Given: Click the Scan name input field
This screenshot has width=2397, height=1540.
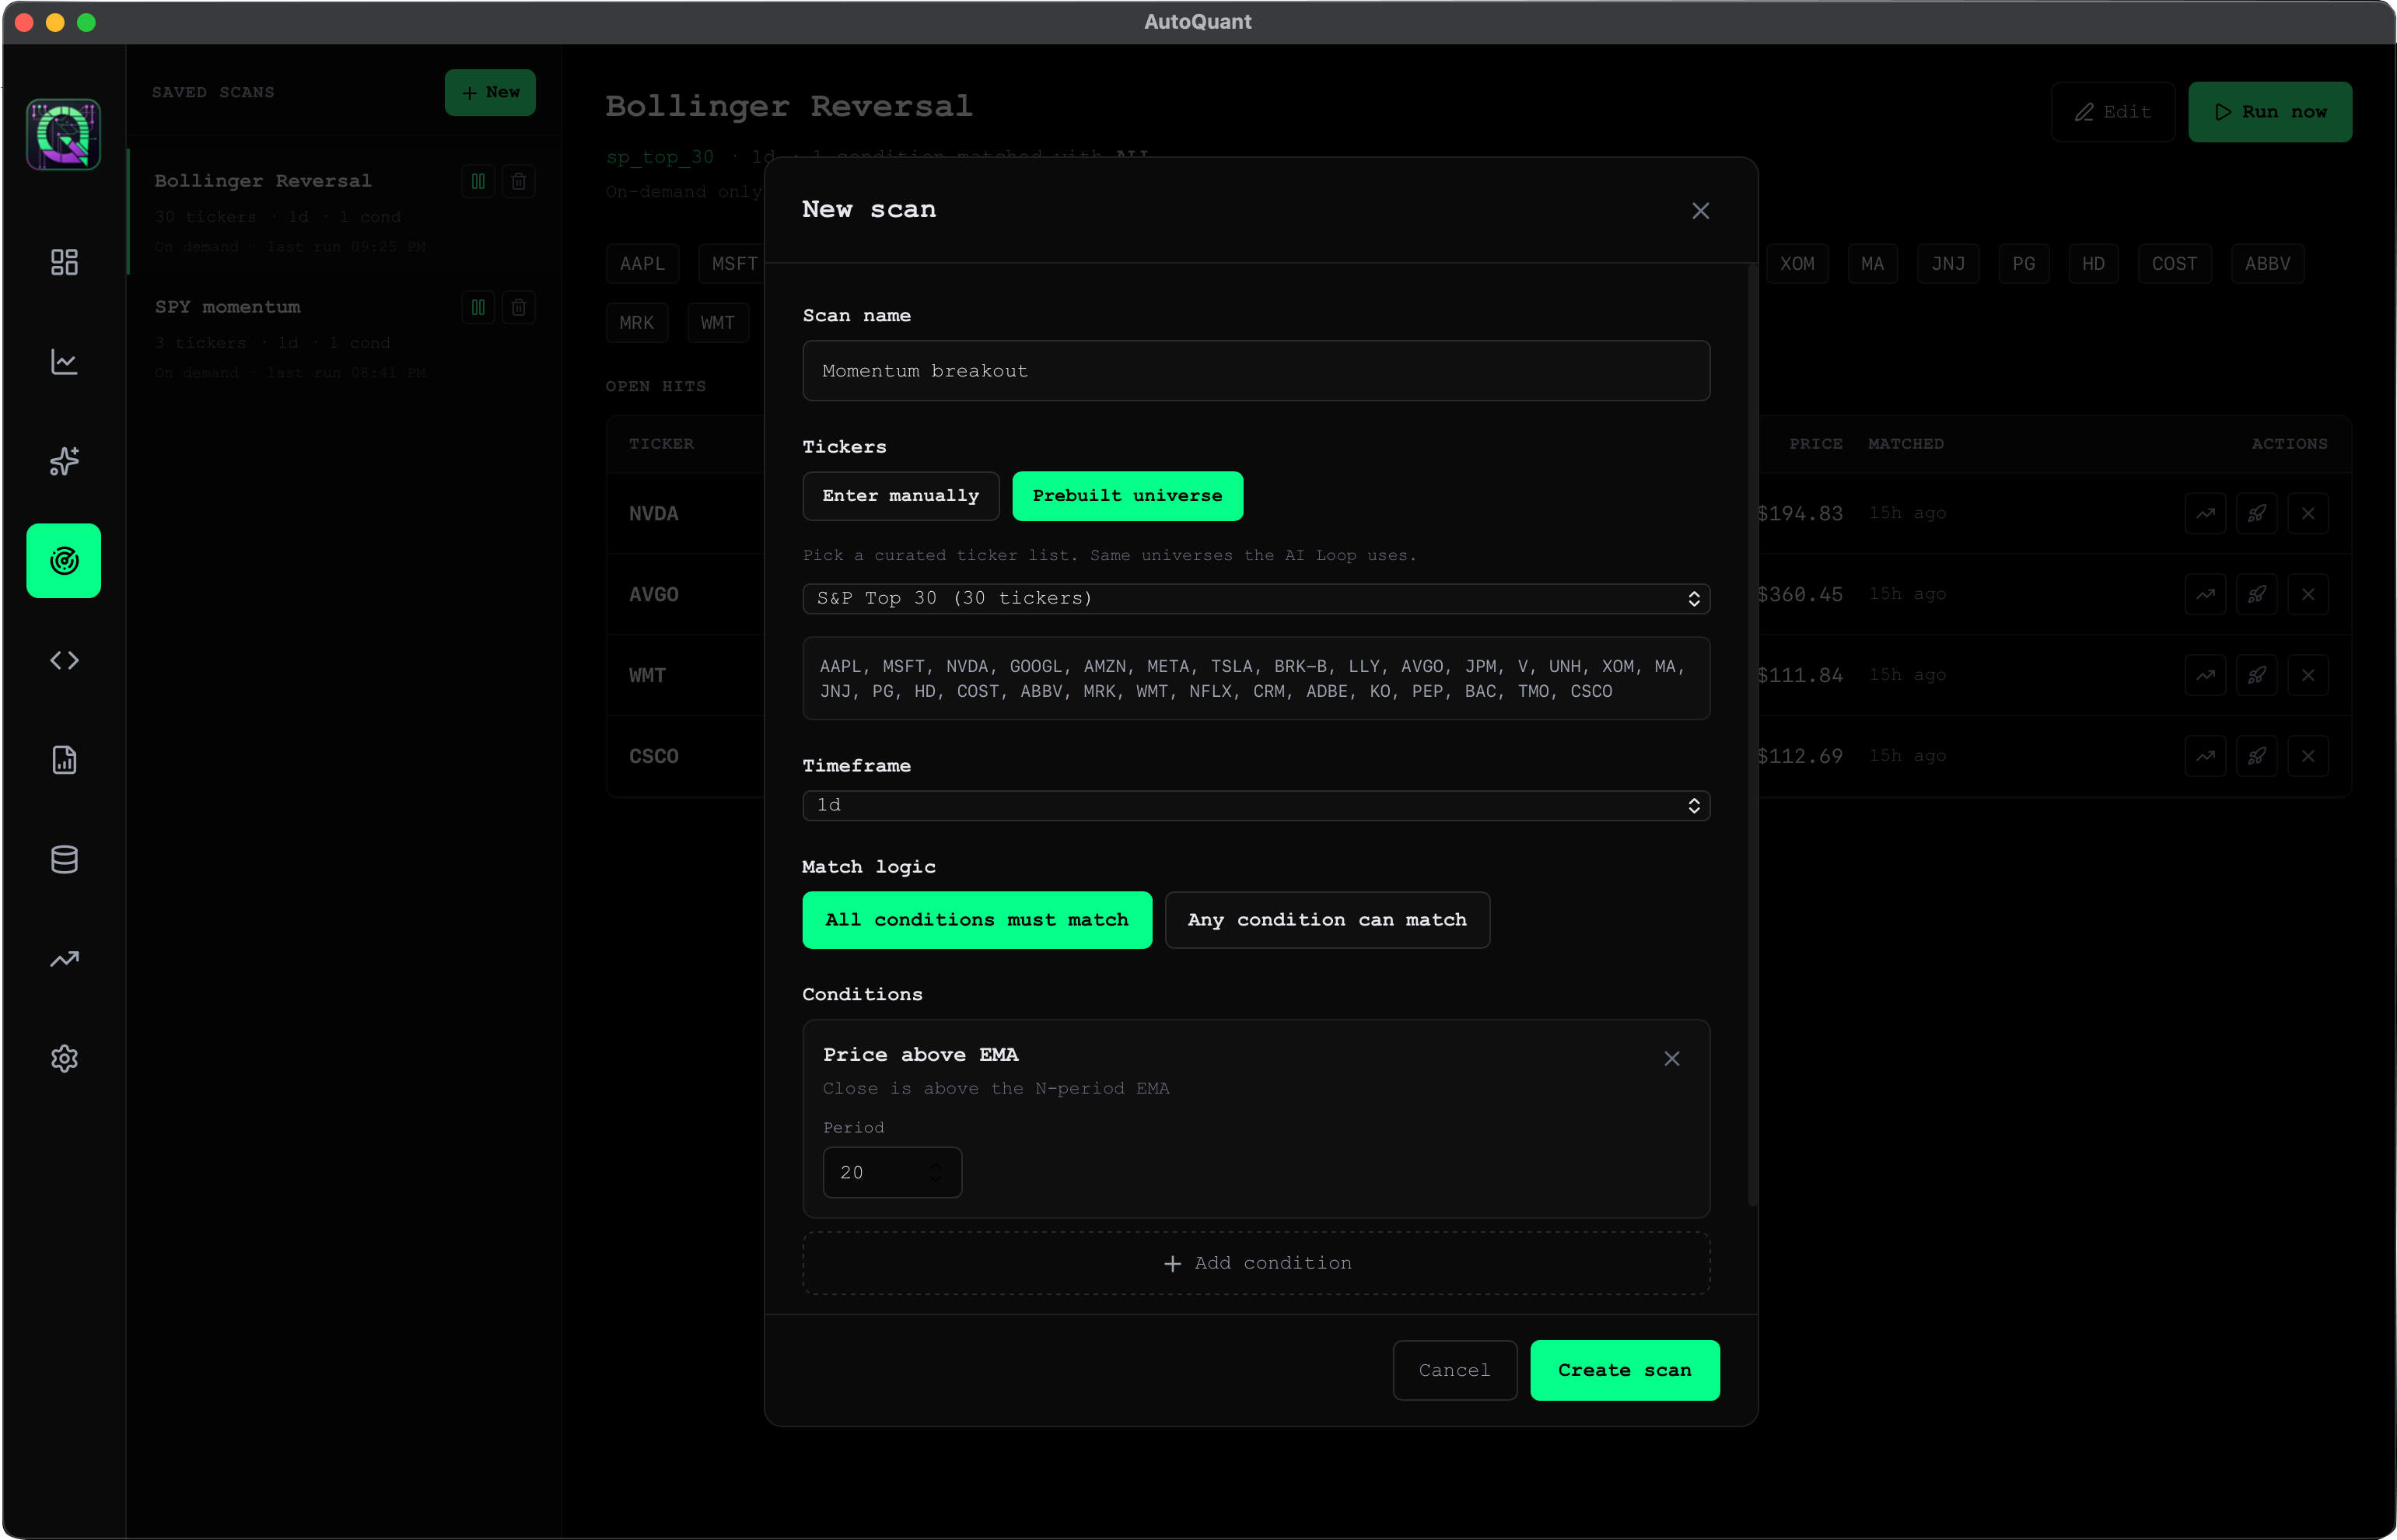Looking at the screenshot, I should coord(1256,371).
